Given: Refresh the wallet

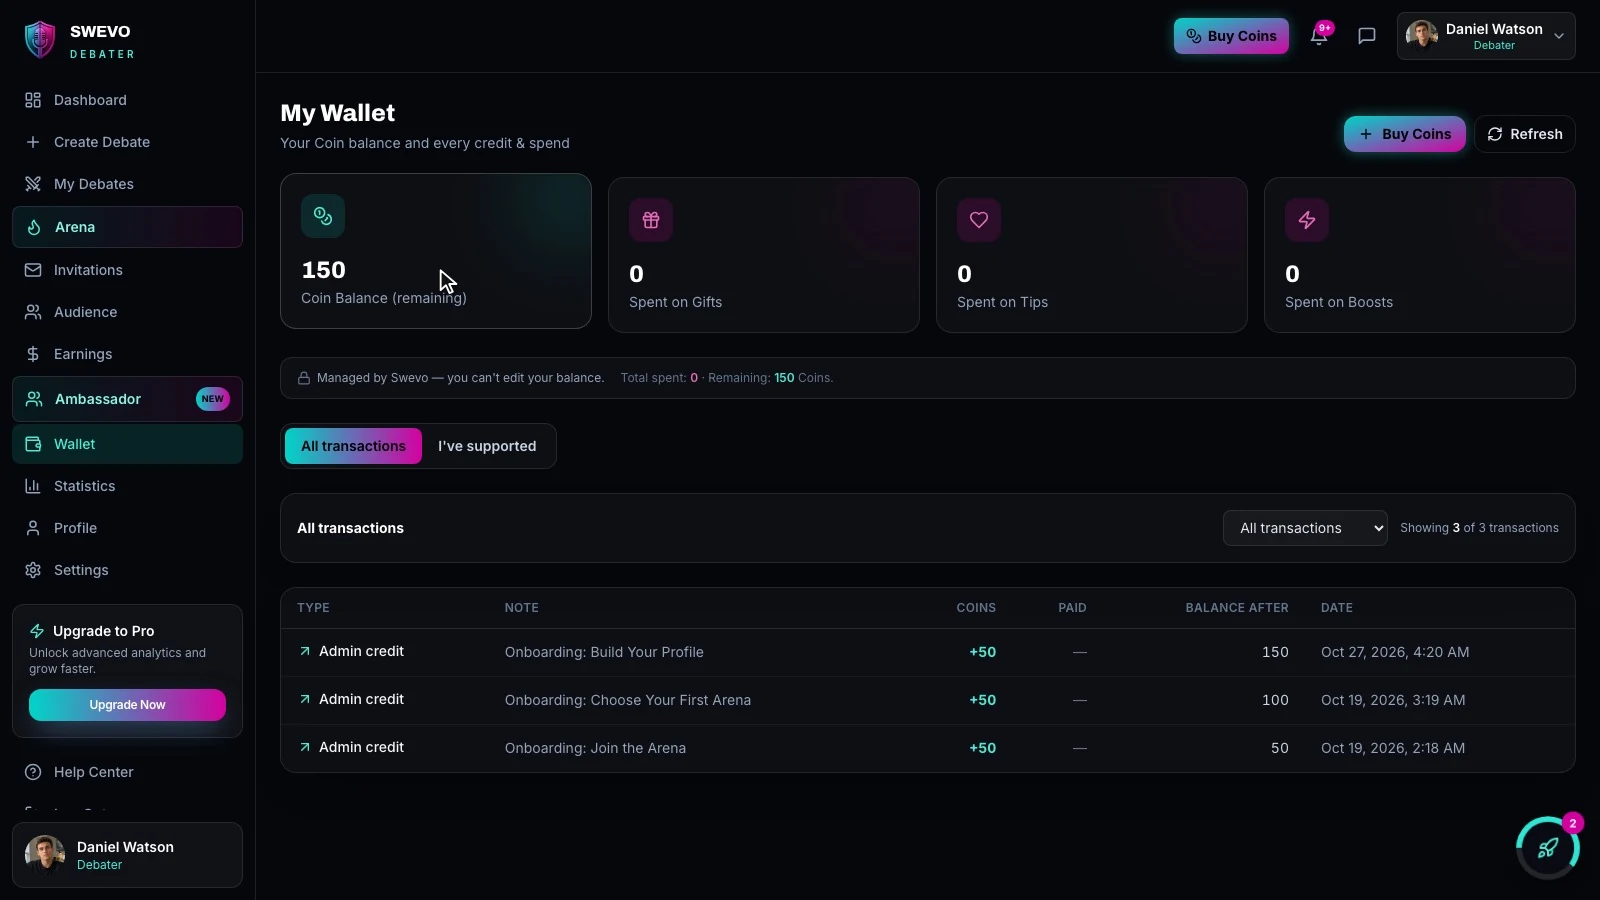Looking at the screenshot, I should (x=1524, y=134).
